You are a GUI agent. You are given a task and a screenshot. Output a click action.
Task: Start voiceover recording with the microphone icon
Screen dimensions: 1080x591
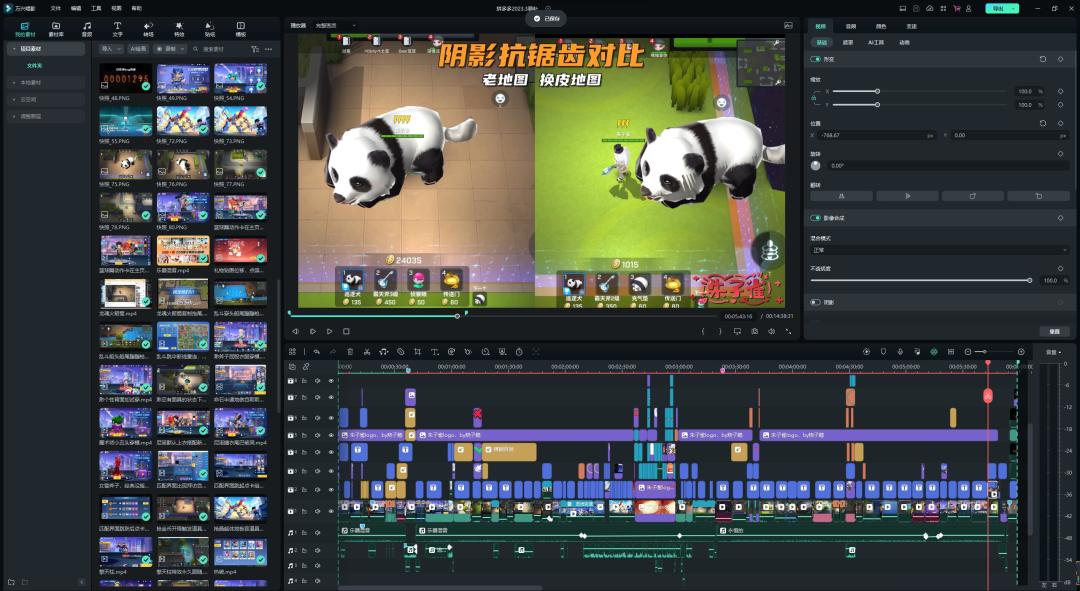coord(900,352)
